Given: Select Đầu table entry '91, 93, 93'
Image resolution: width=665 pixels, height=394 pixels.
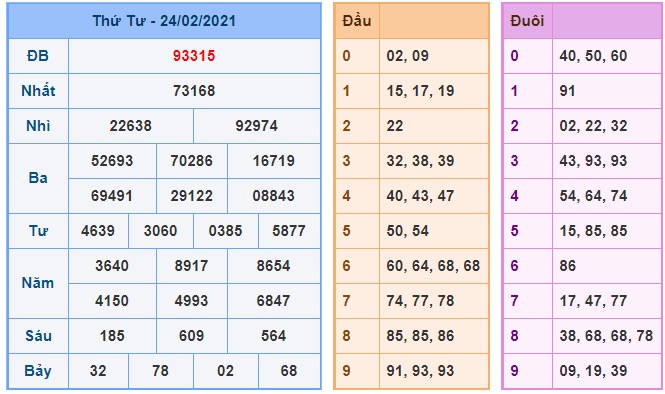Looking at the screenshot, I should click(420, 371).
